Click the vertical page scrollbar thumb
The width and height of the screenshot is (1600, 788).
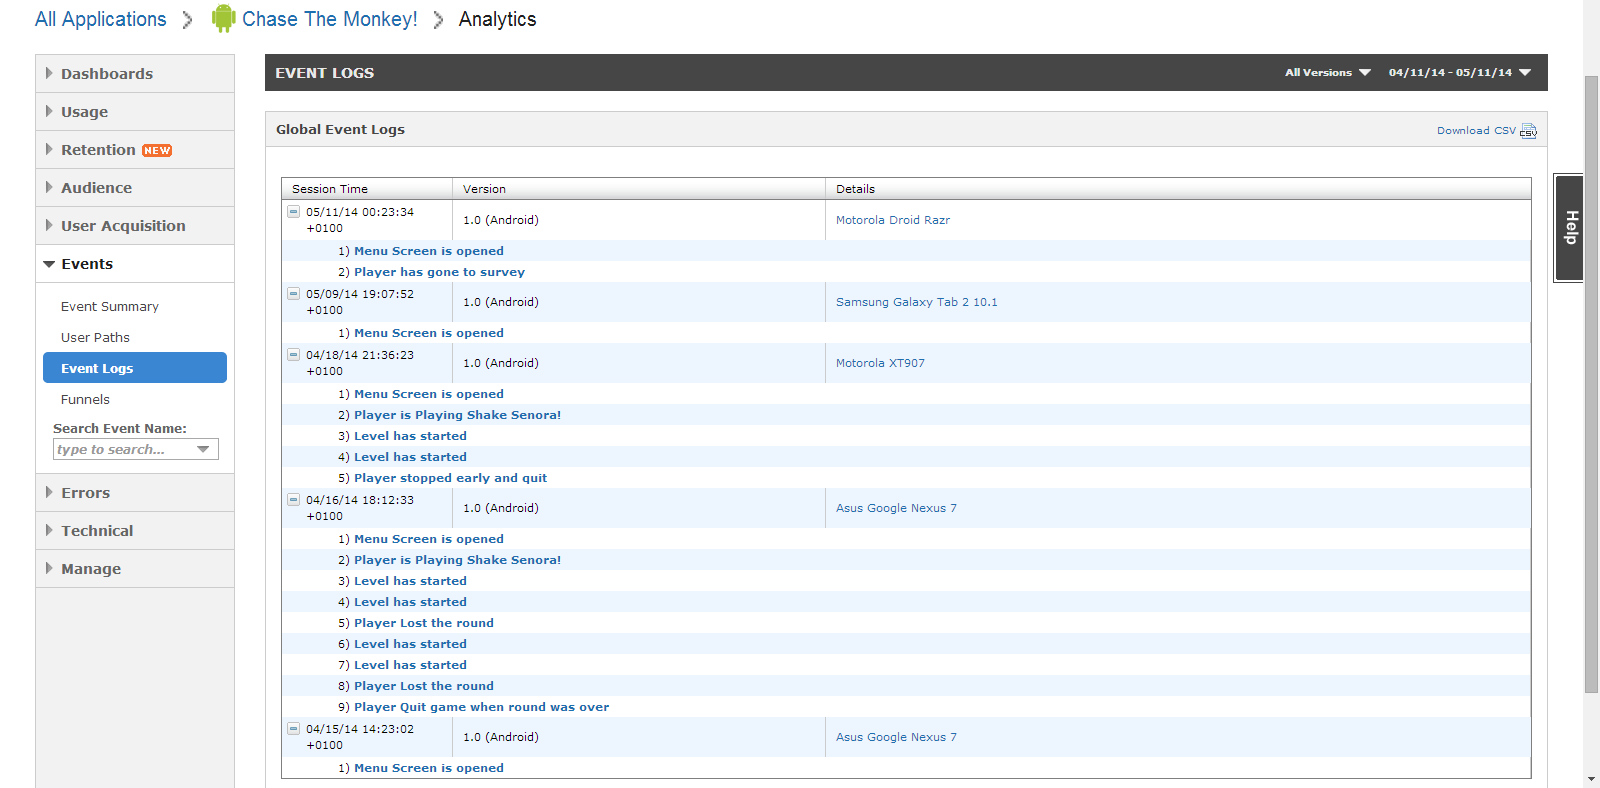[x=1591, y=384]
